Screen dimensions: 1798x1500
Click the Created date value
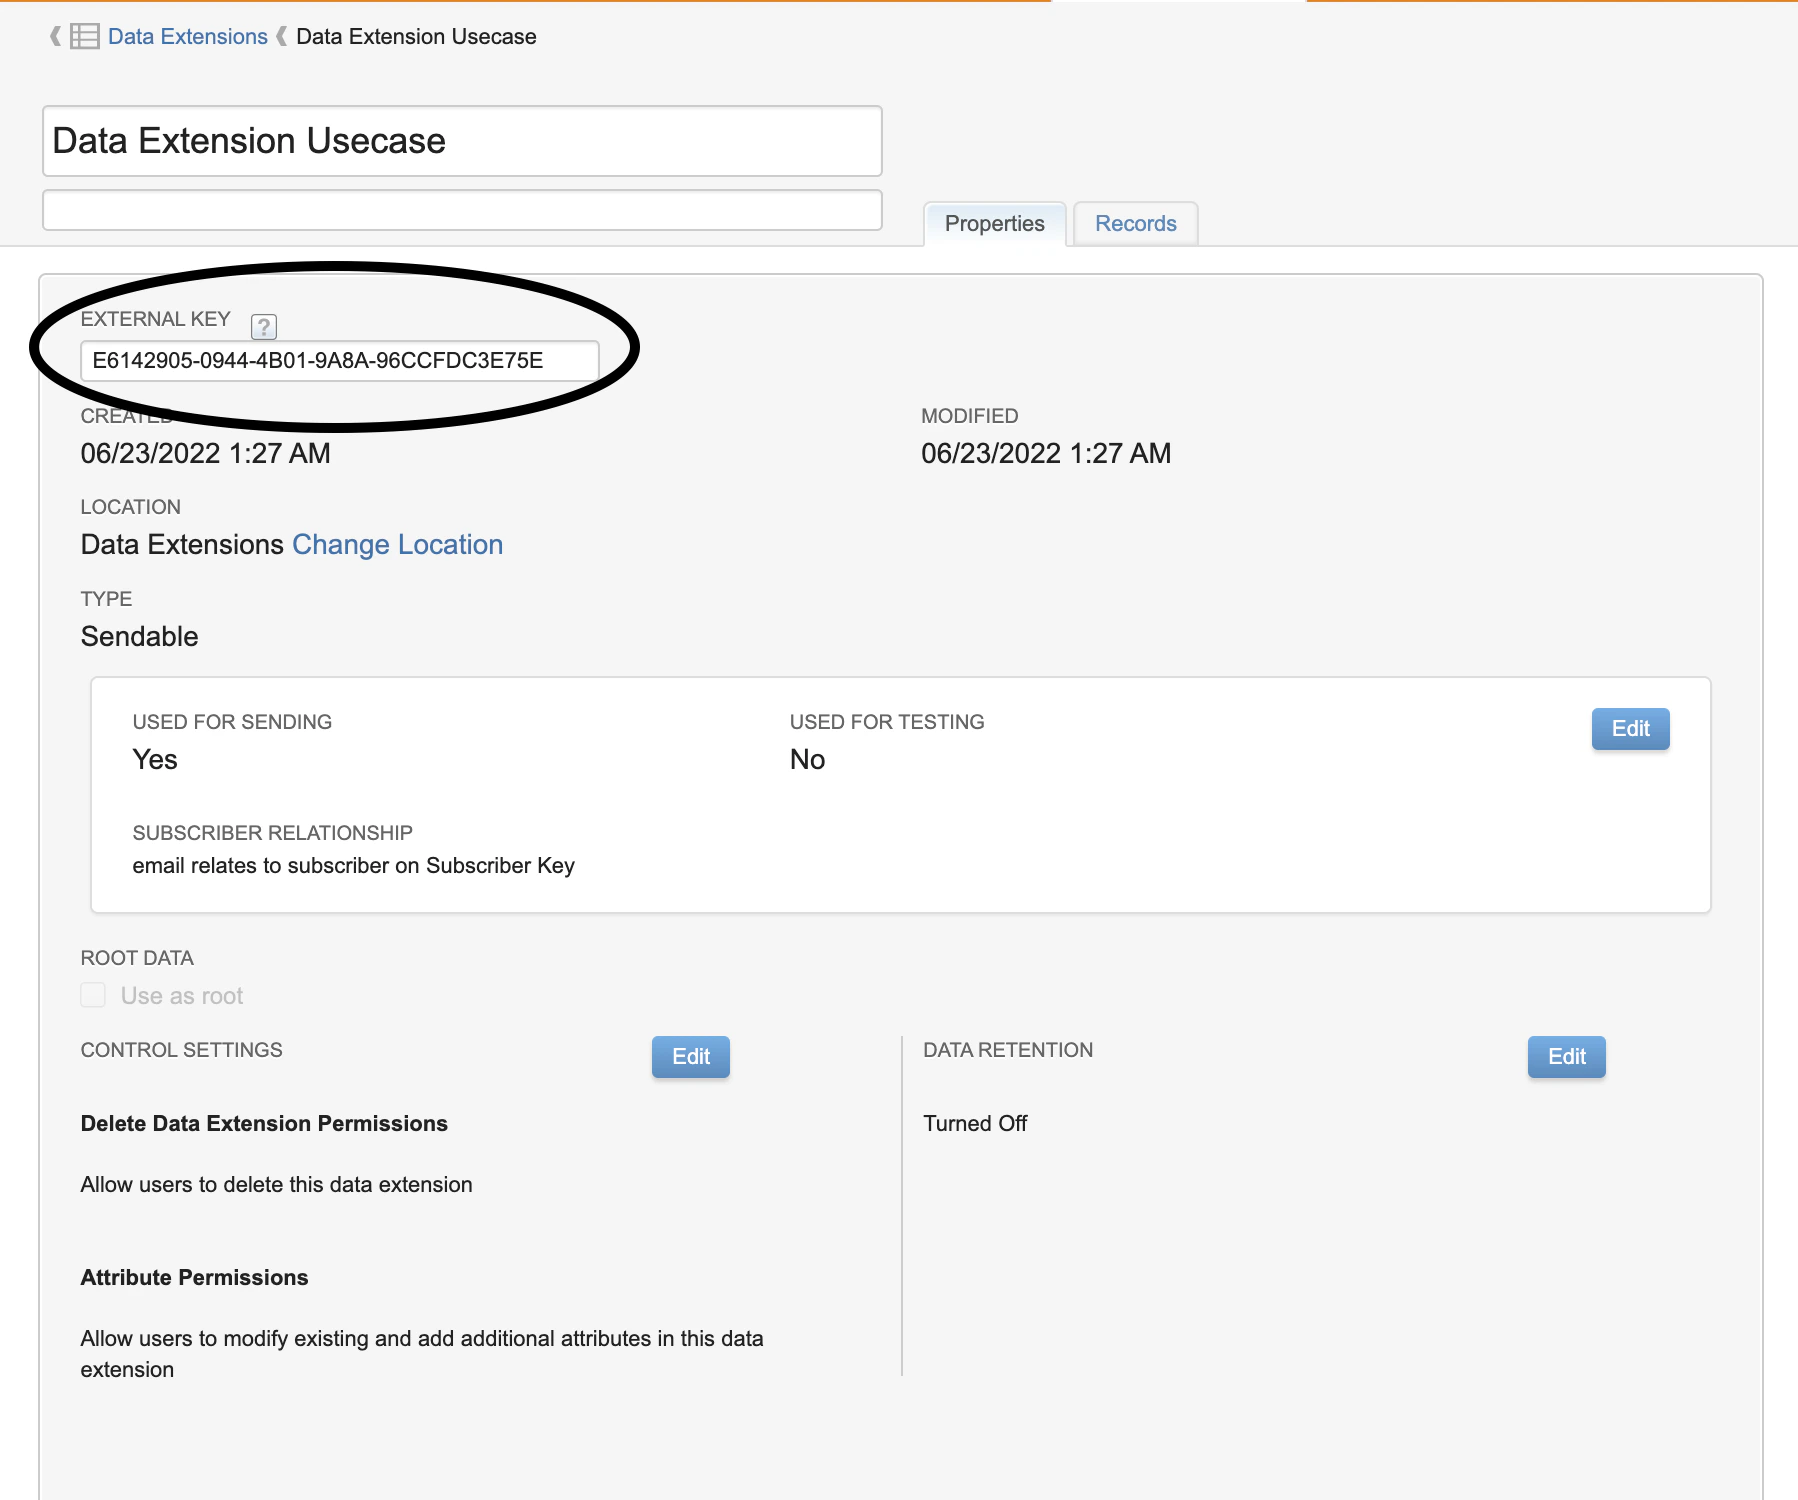click(x=205, y=454)
